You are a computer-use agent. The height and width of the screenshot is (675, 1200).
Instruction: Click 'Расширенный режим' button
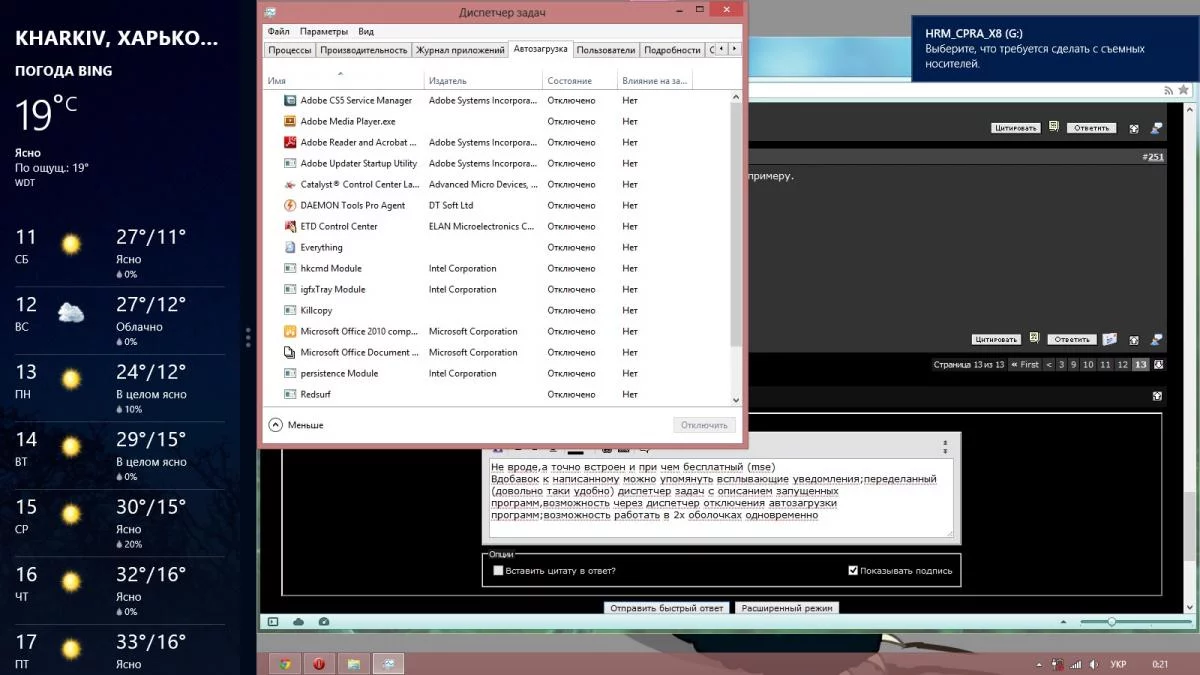(786, 608)
